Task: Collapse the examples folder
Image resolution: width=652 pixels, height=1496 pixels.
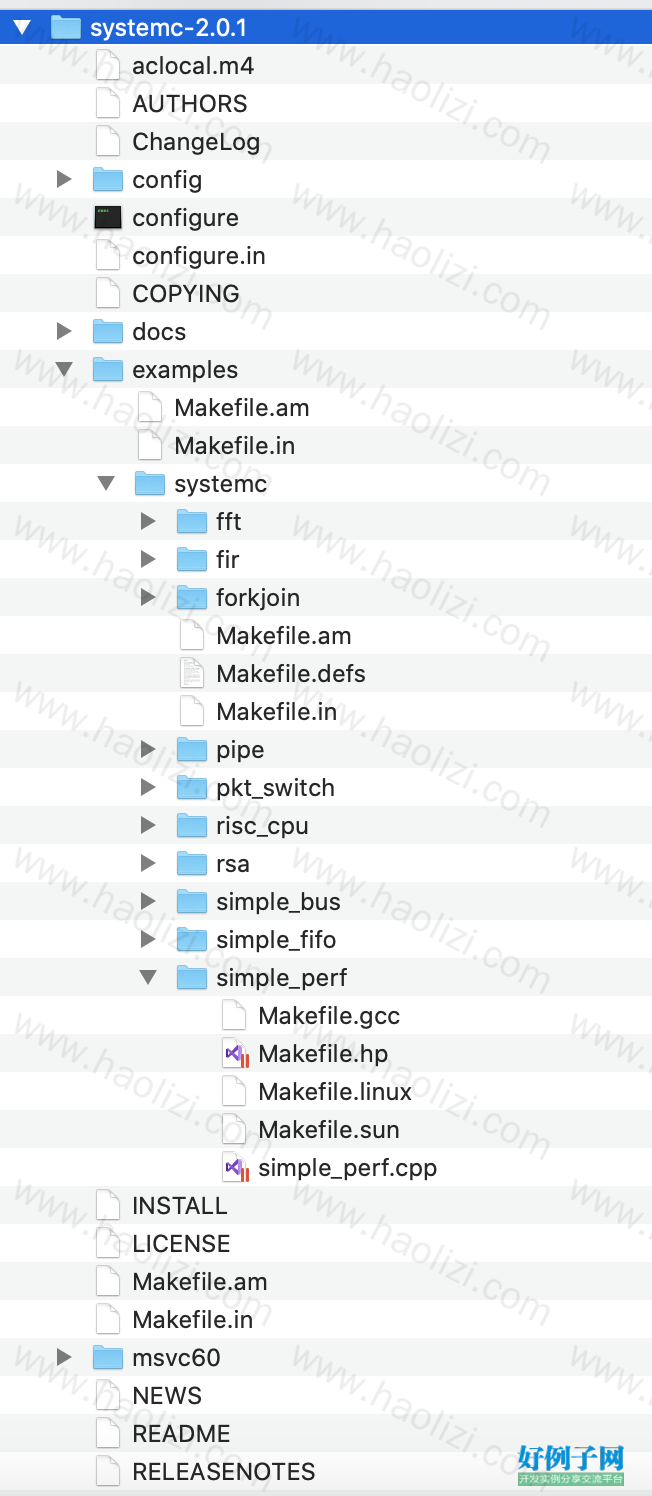Action: click(64, 370)
